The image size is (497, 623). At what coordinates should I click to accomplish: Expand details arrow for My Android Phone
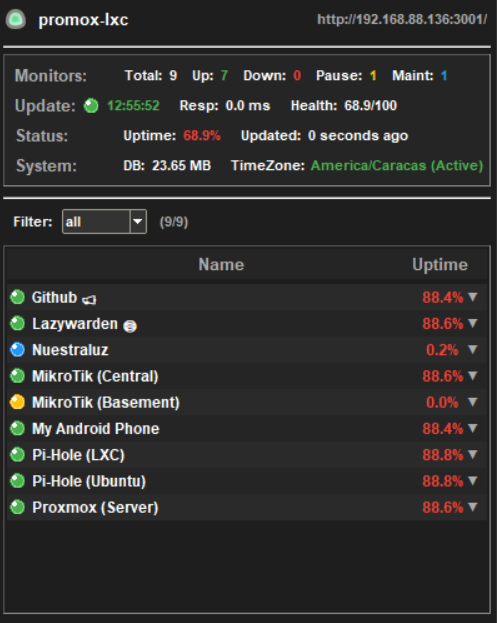click(x=472, y=428)
